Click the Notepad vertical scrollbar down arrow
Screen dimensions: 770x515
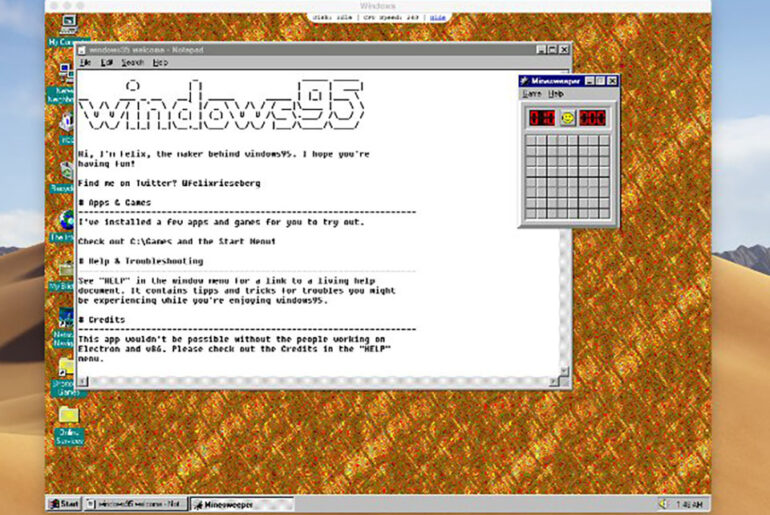click(564, 370)
